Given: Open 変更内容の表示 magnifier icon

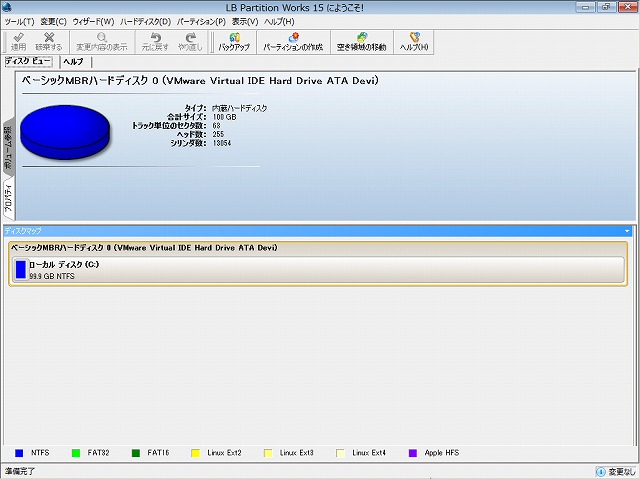Looking at the screenshot, I should pos(102,38).
